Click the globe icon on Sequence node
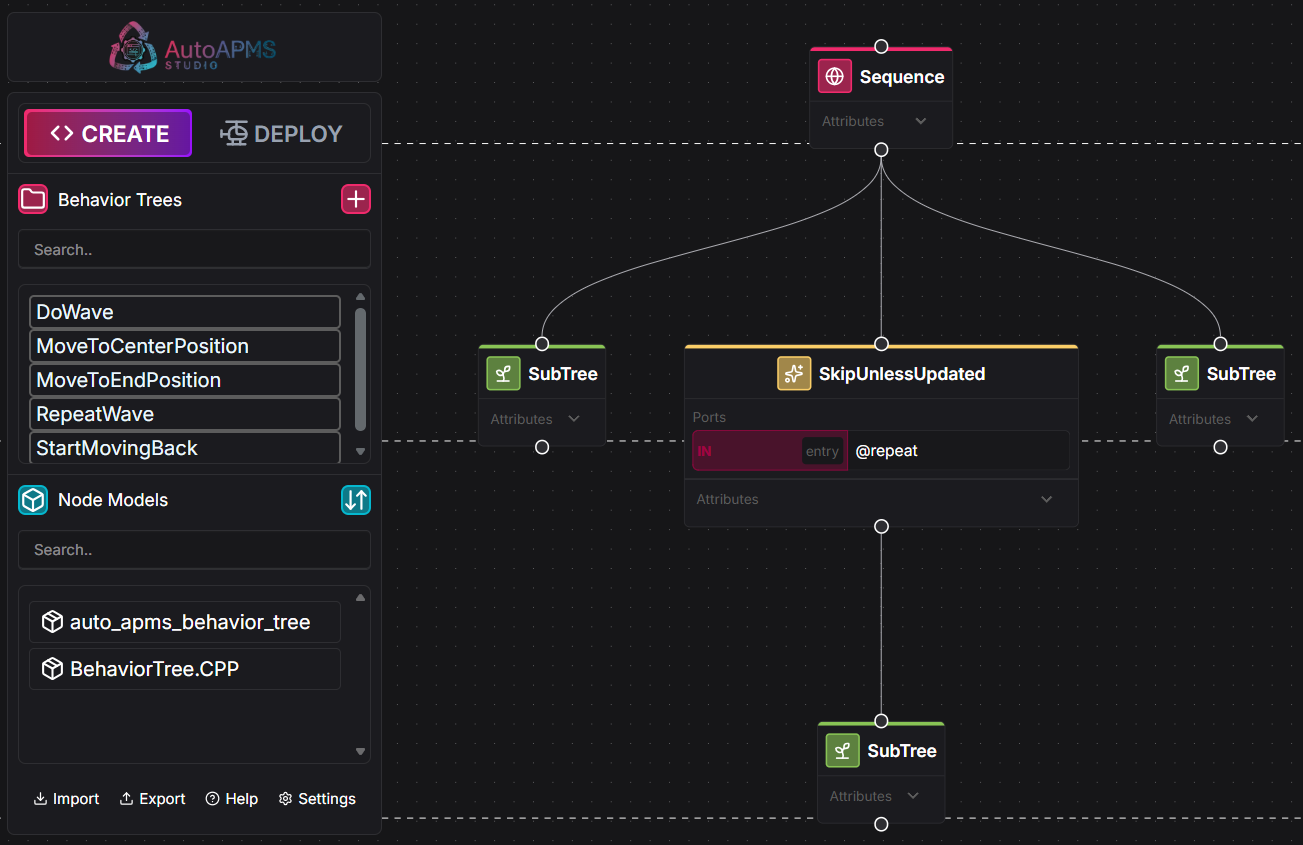Viewport: 1303px width, 845px height. 834,77
